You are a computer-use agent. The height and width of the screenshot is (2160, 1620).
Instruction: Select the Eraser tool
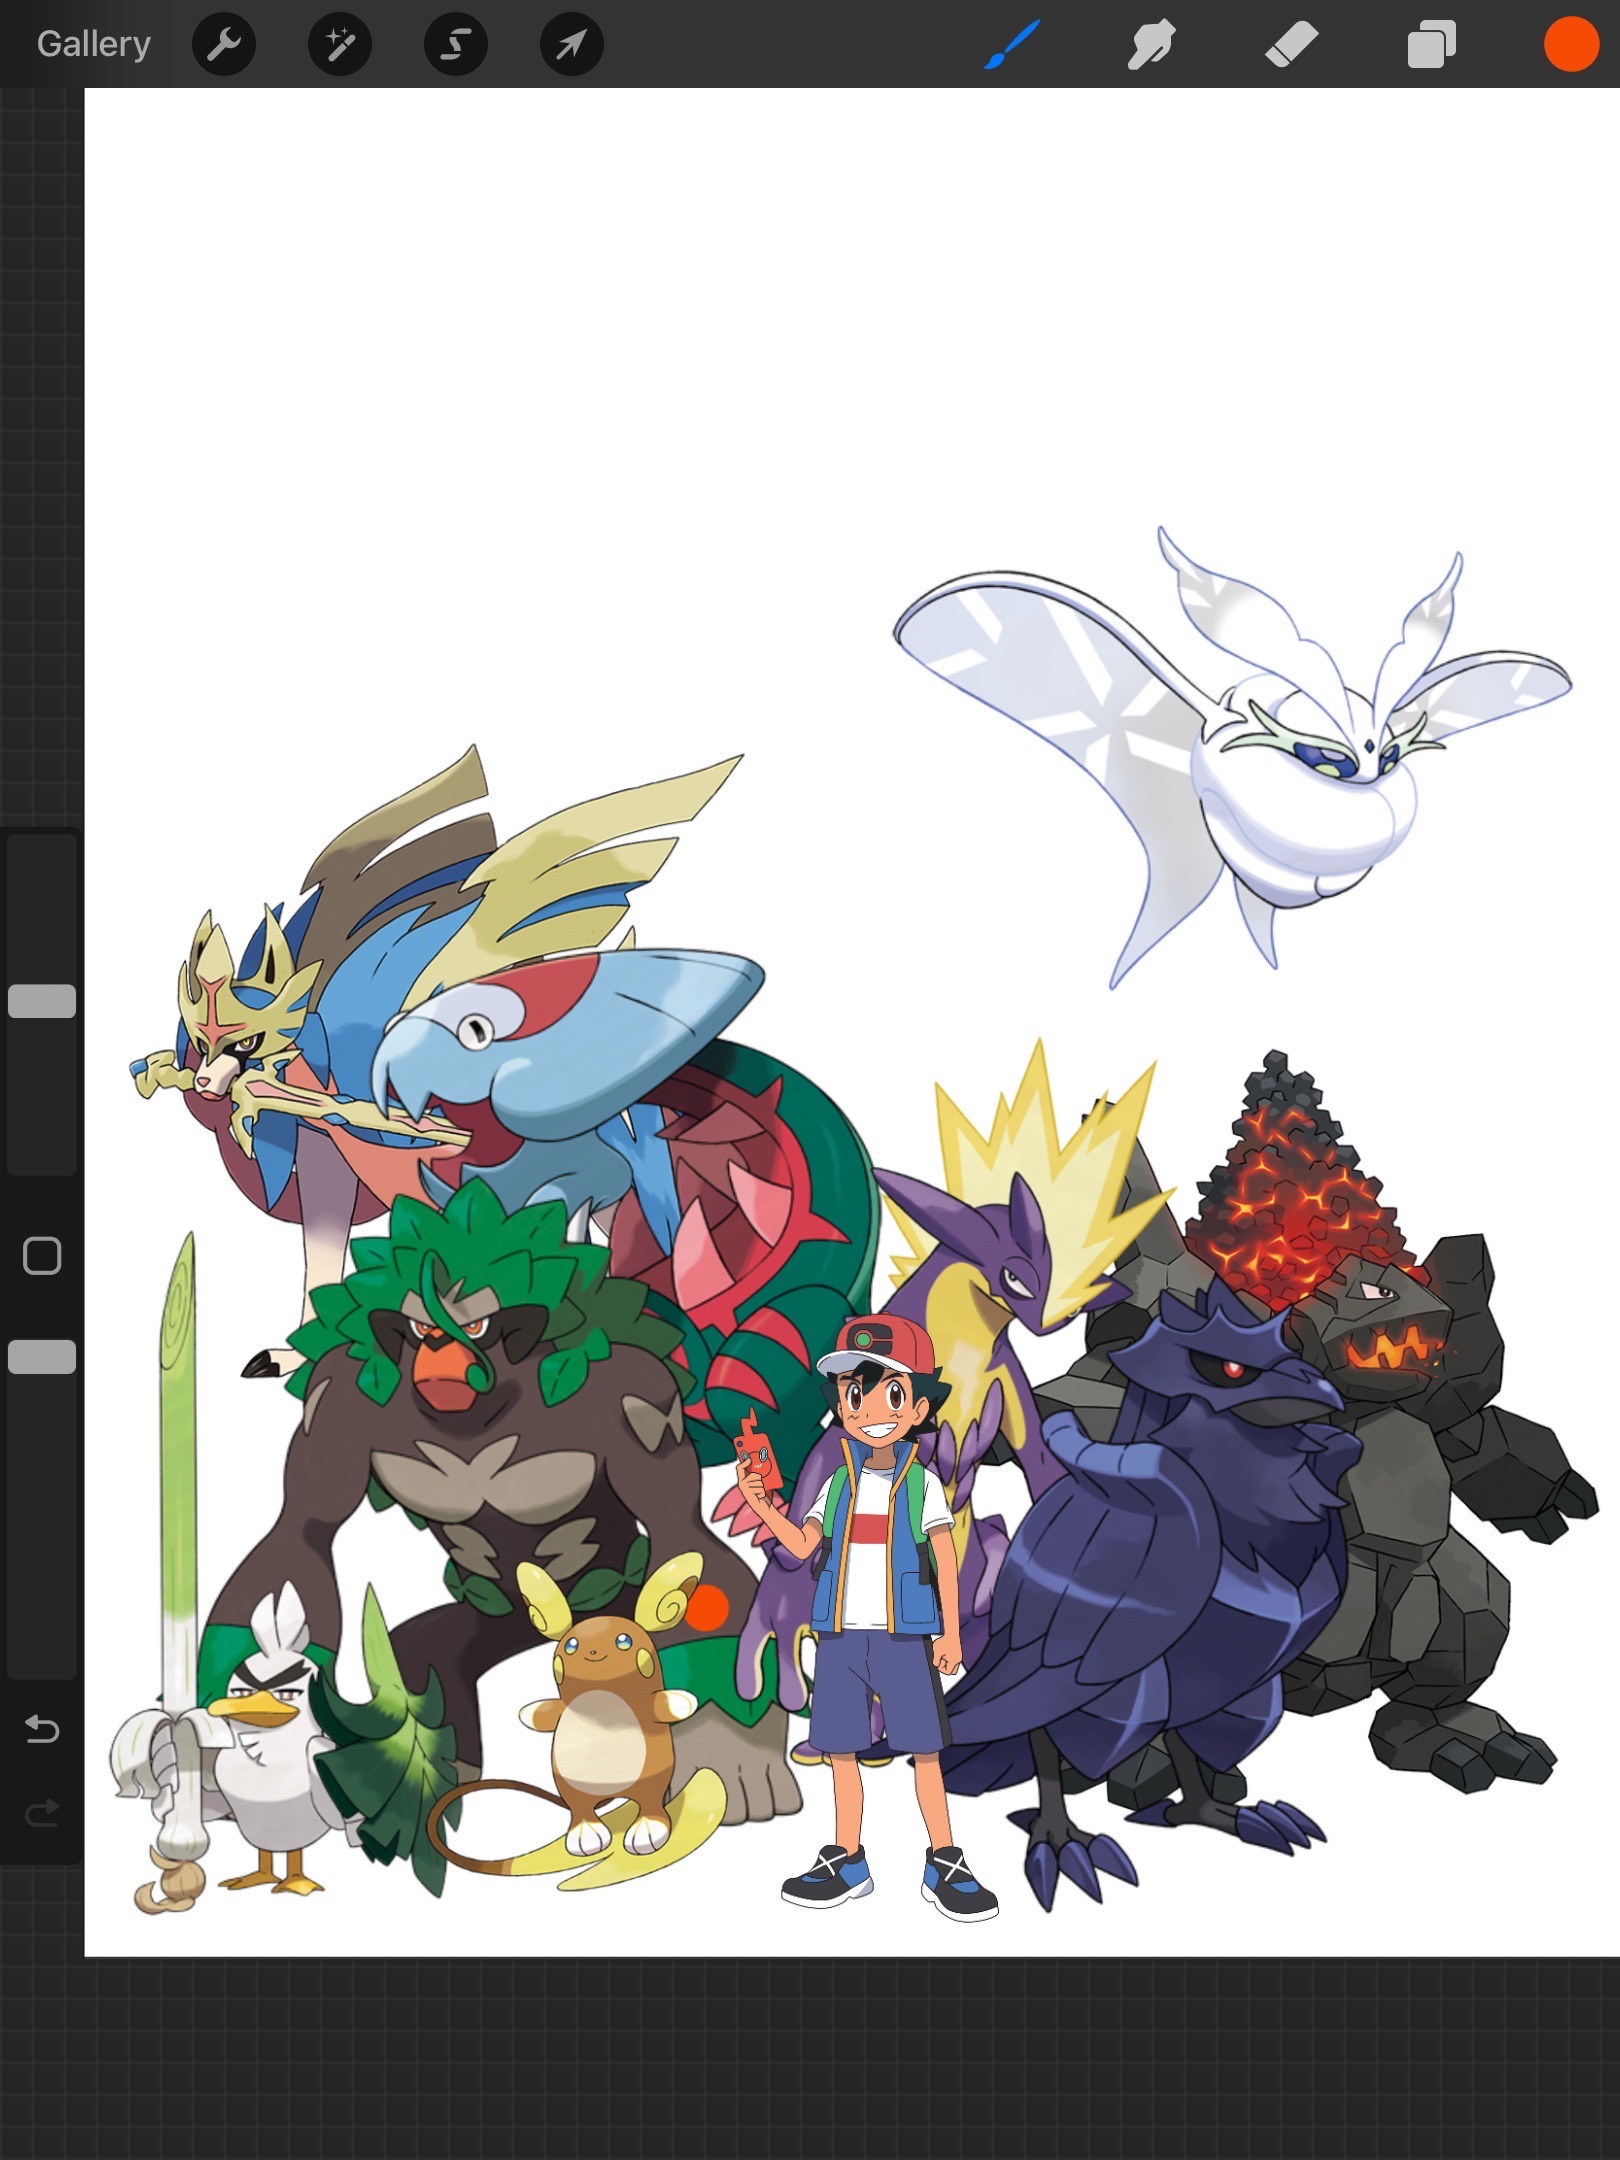(x=1291, y=45)
